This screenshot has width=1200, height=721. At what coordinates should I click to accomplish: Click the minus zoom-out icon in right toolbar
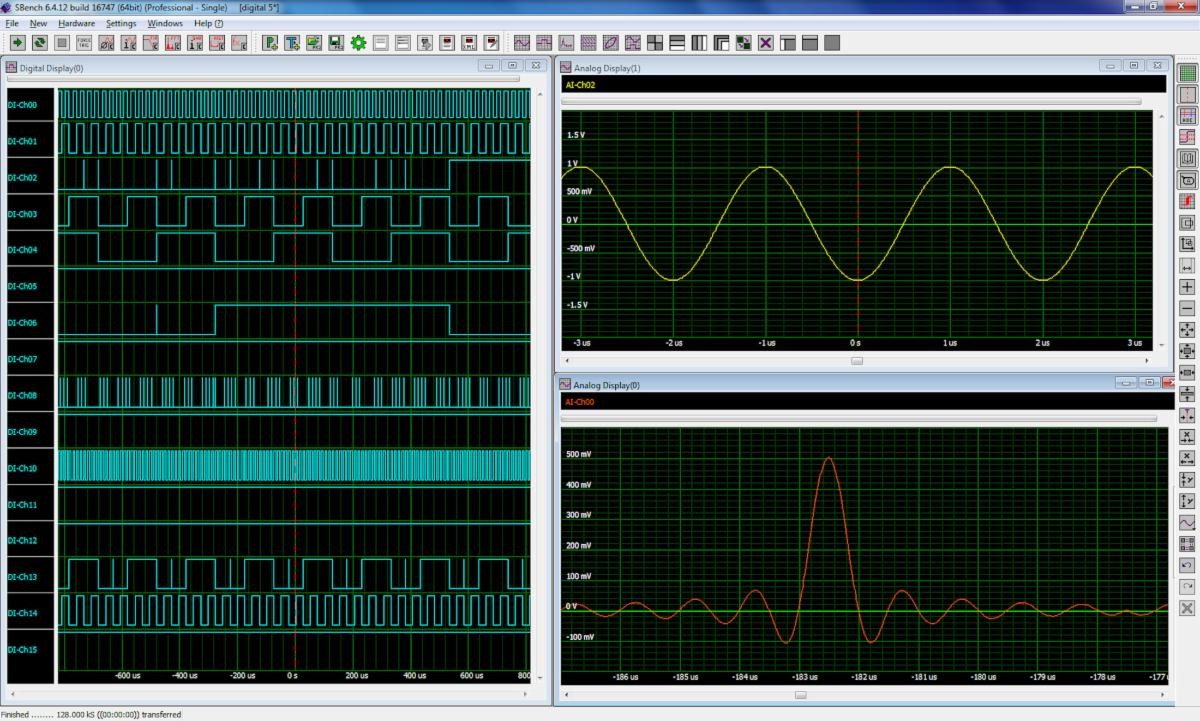tap(1187, 308)
